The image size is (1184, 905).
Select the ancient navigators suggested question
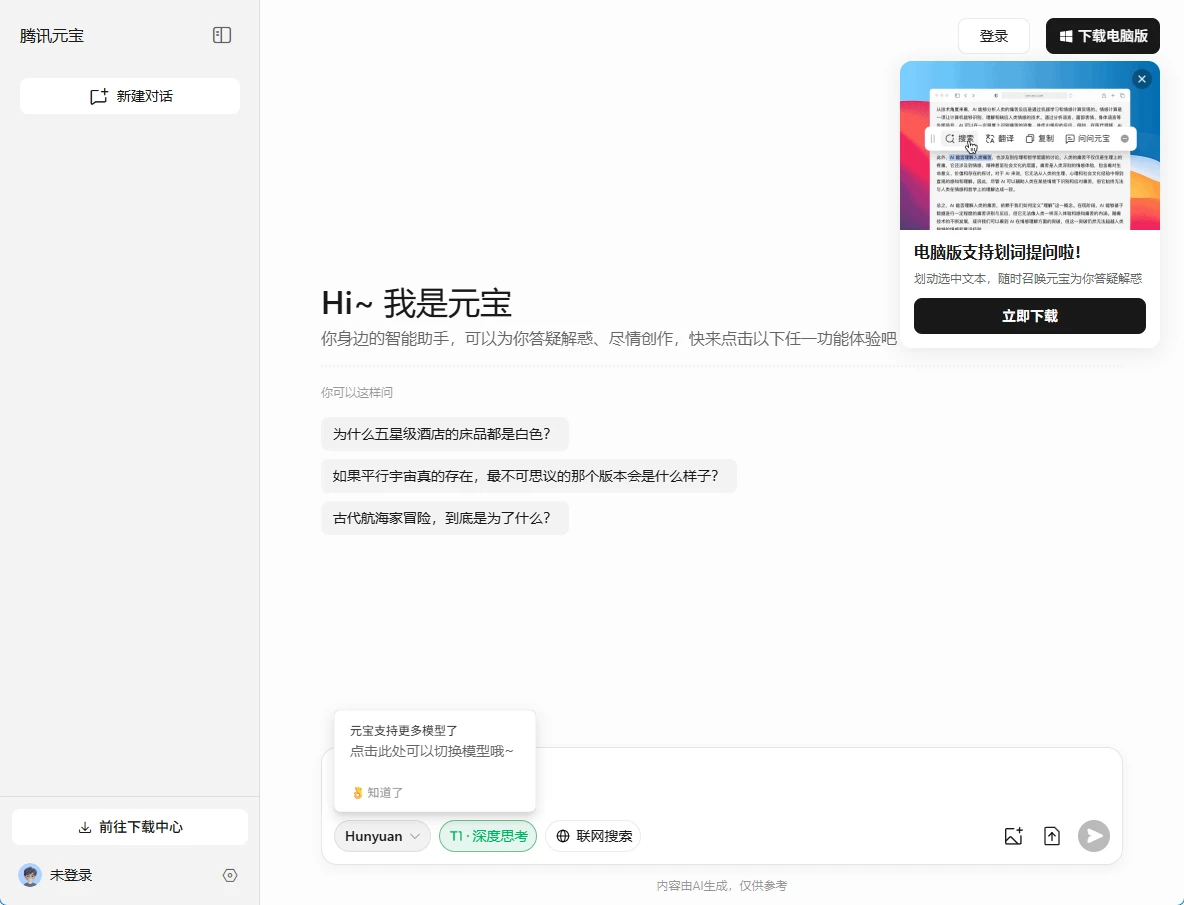tap(444, 518)
